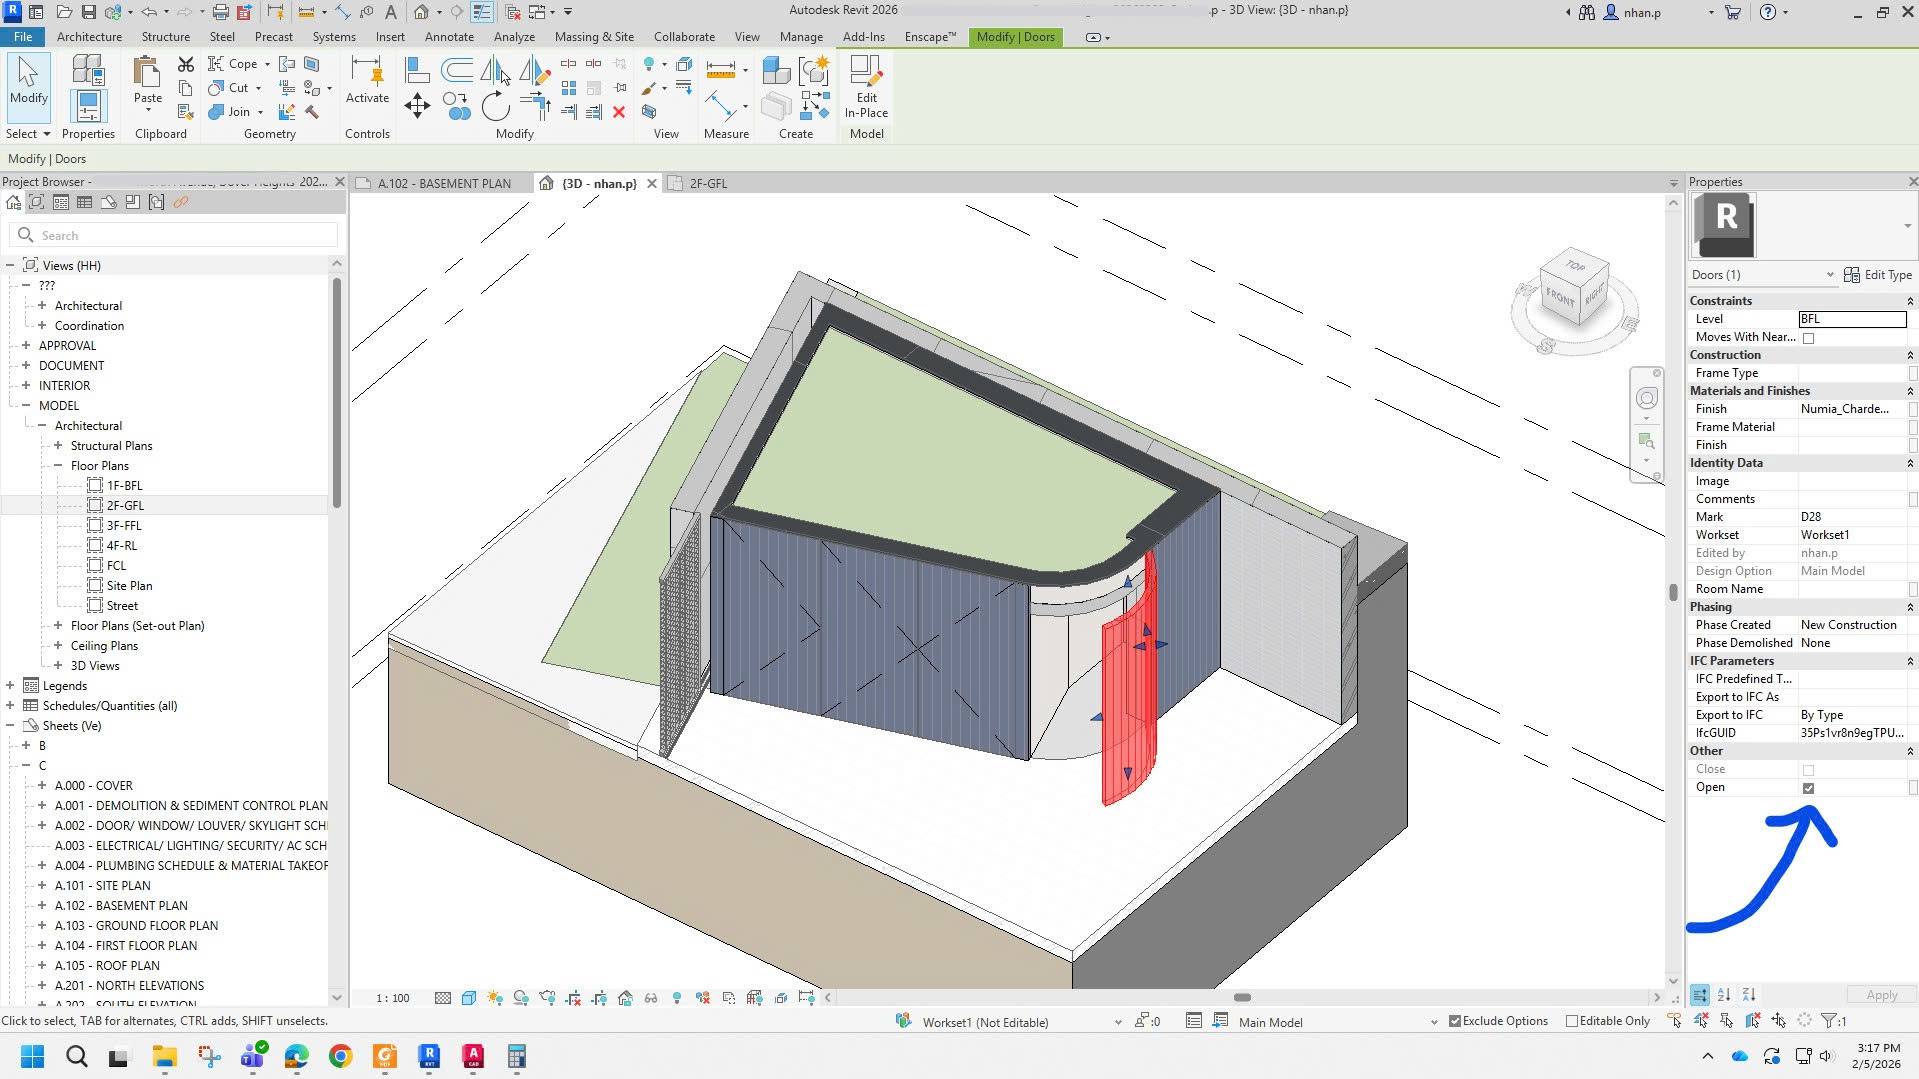Toggle Editable Only checkbox
This screenshot has width=1919, height=1079.
[1571, 1021]
